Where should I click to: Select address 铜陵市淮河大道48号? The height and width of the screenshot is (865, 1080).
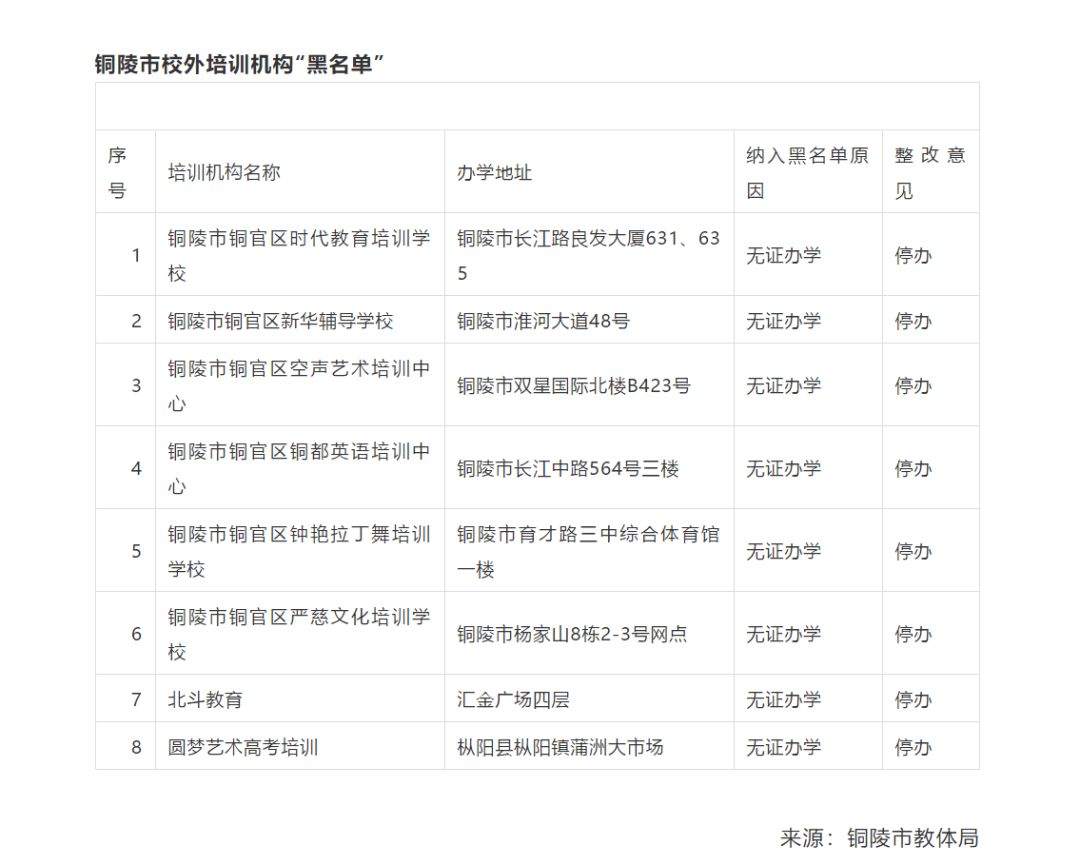tap(589, 320)
